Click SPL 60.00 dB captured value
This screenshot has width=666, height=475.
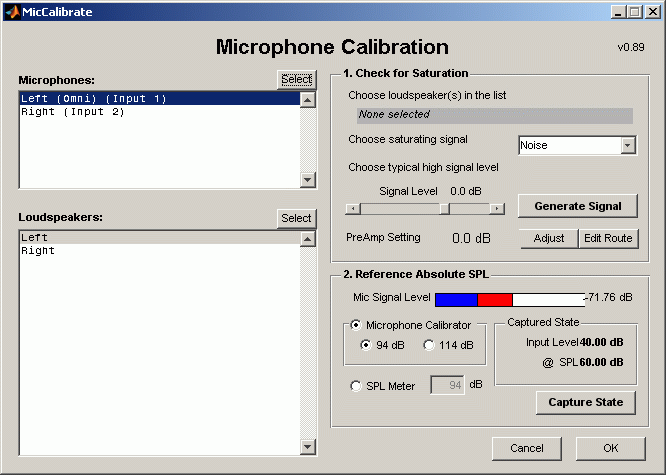pyautogui.click(x=601, y=362)
